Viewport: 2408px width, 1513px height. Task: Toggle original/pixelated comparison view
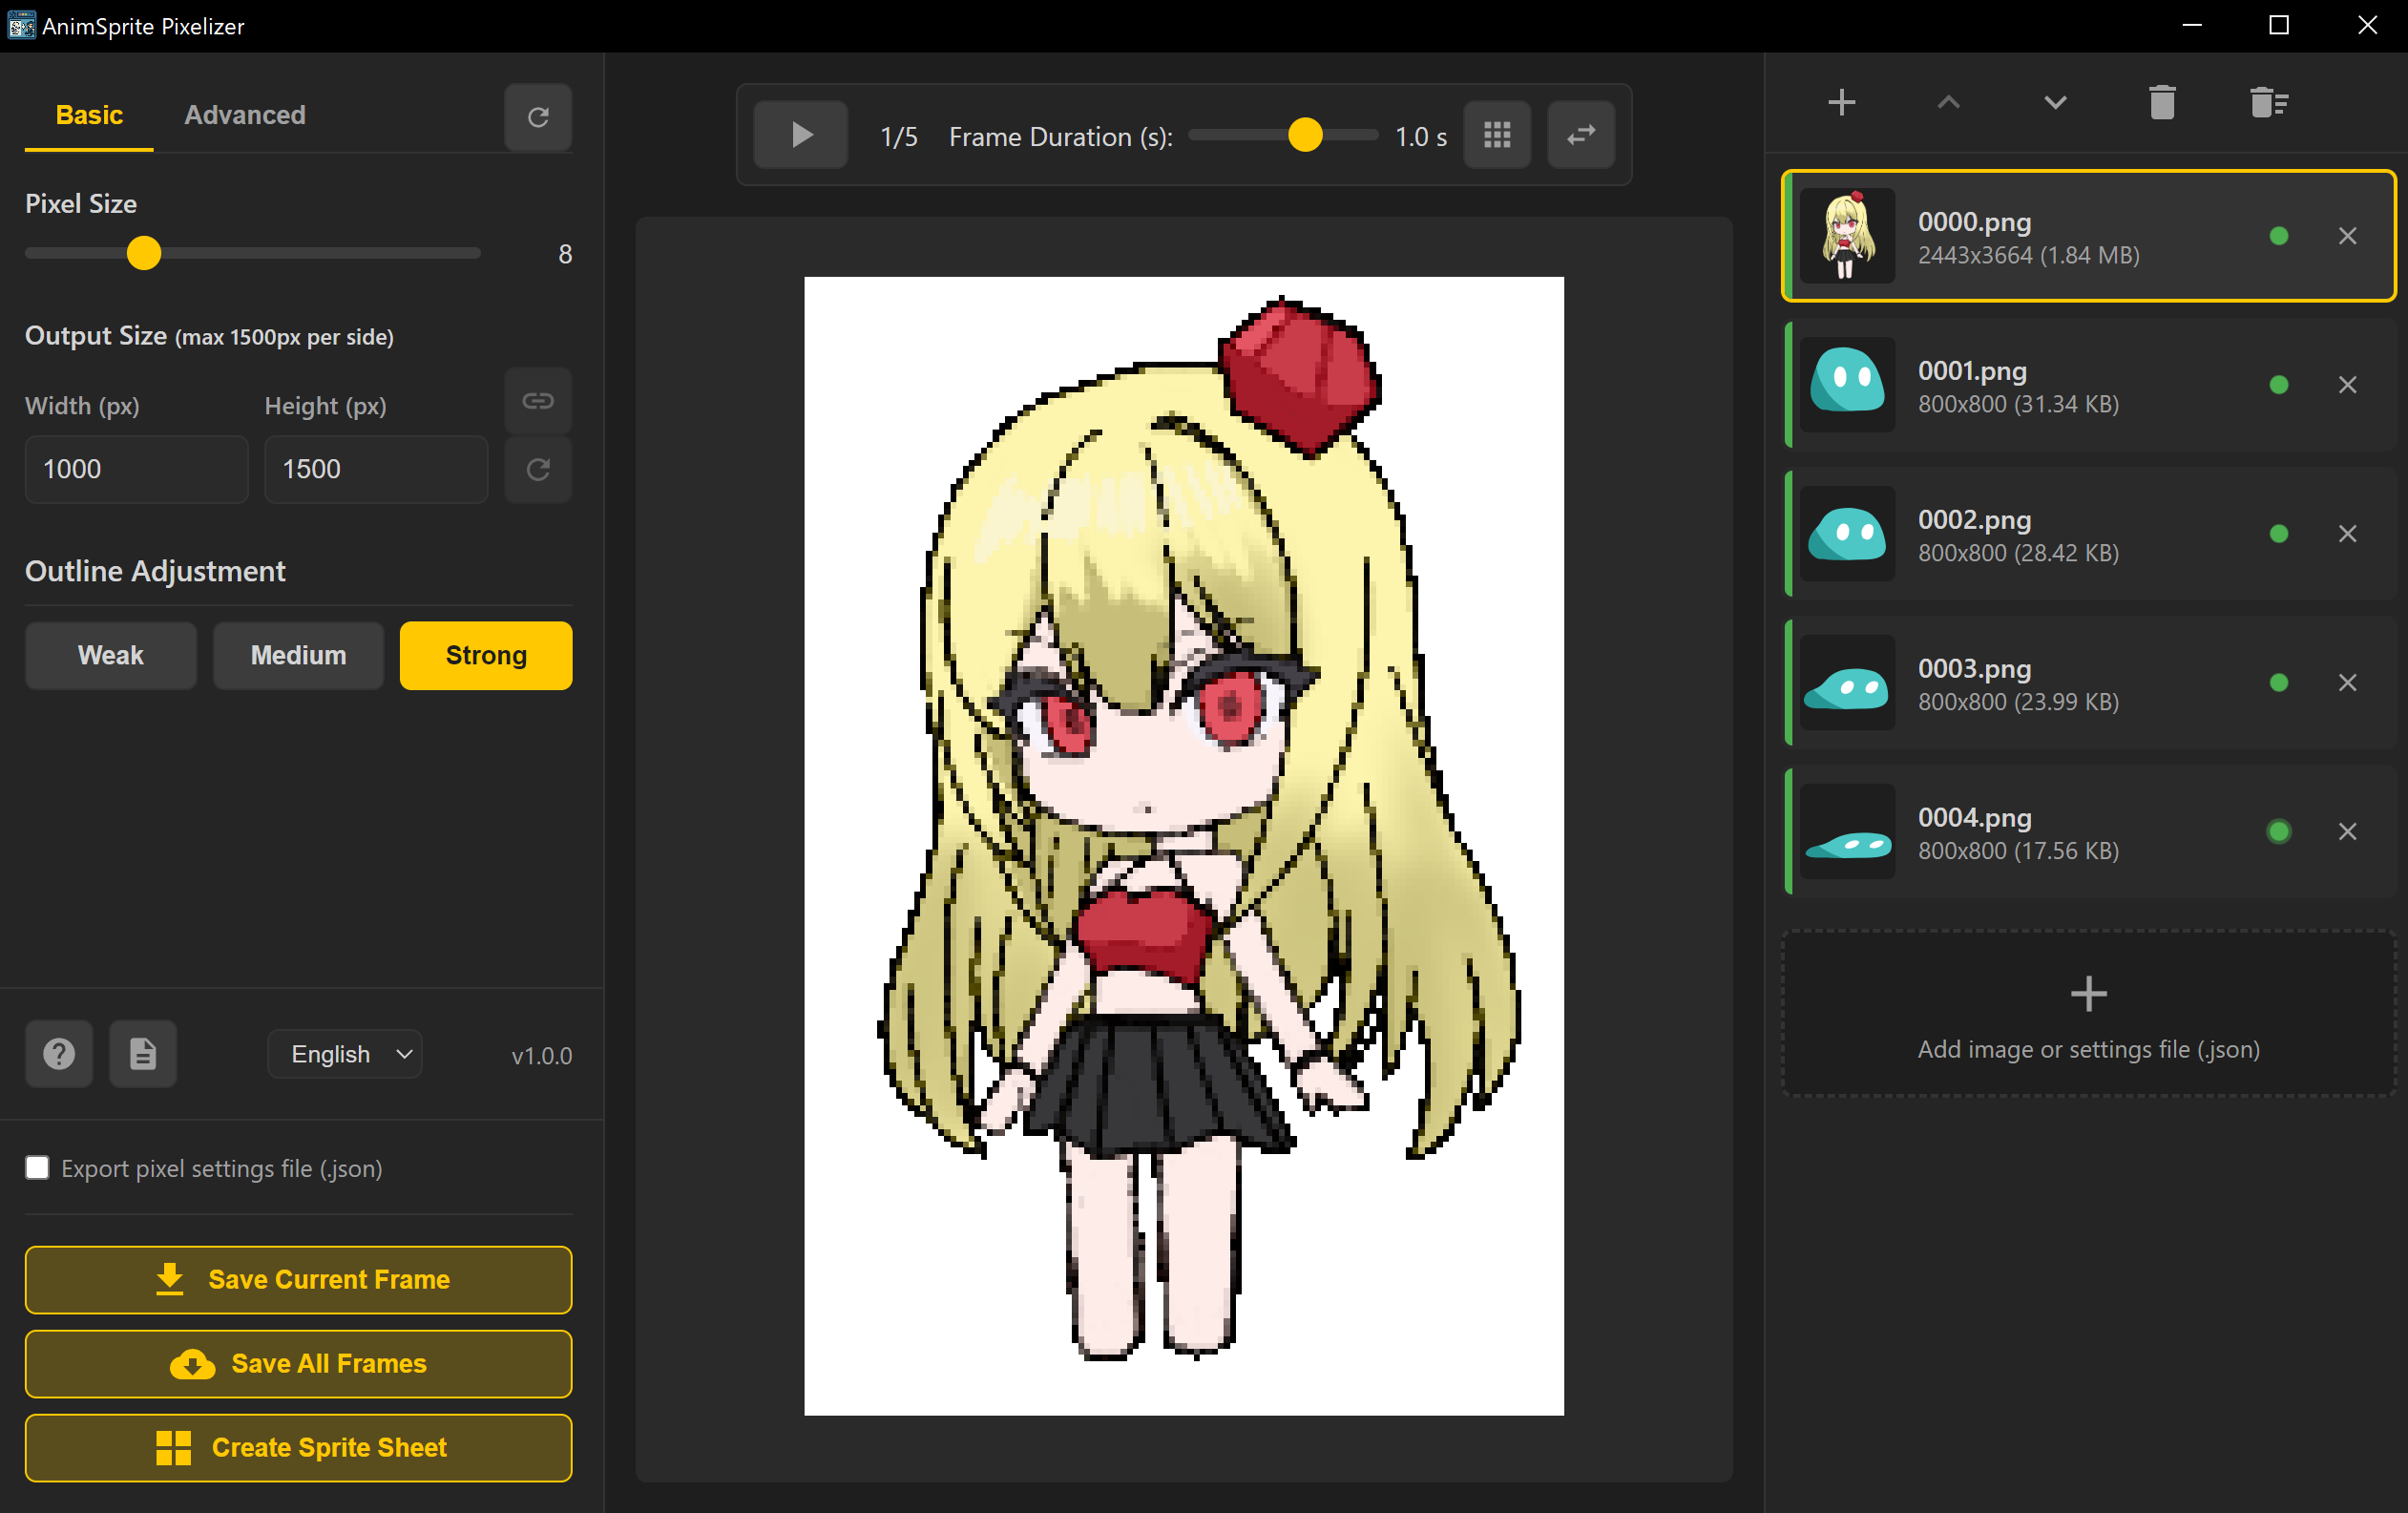pyautogui.click(x=1580, y=134)
